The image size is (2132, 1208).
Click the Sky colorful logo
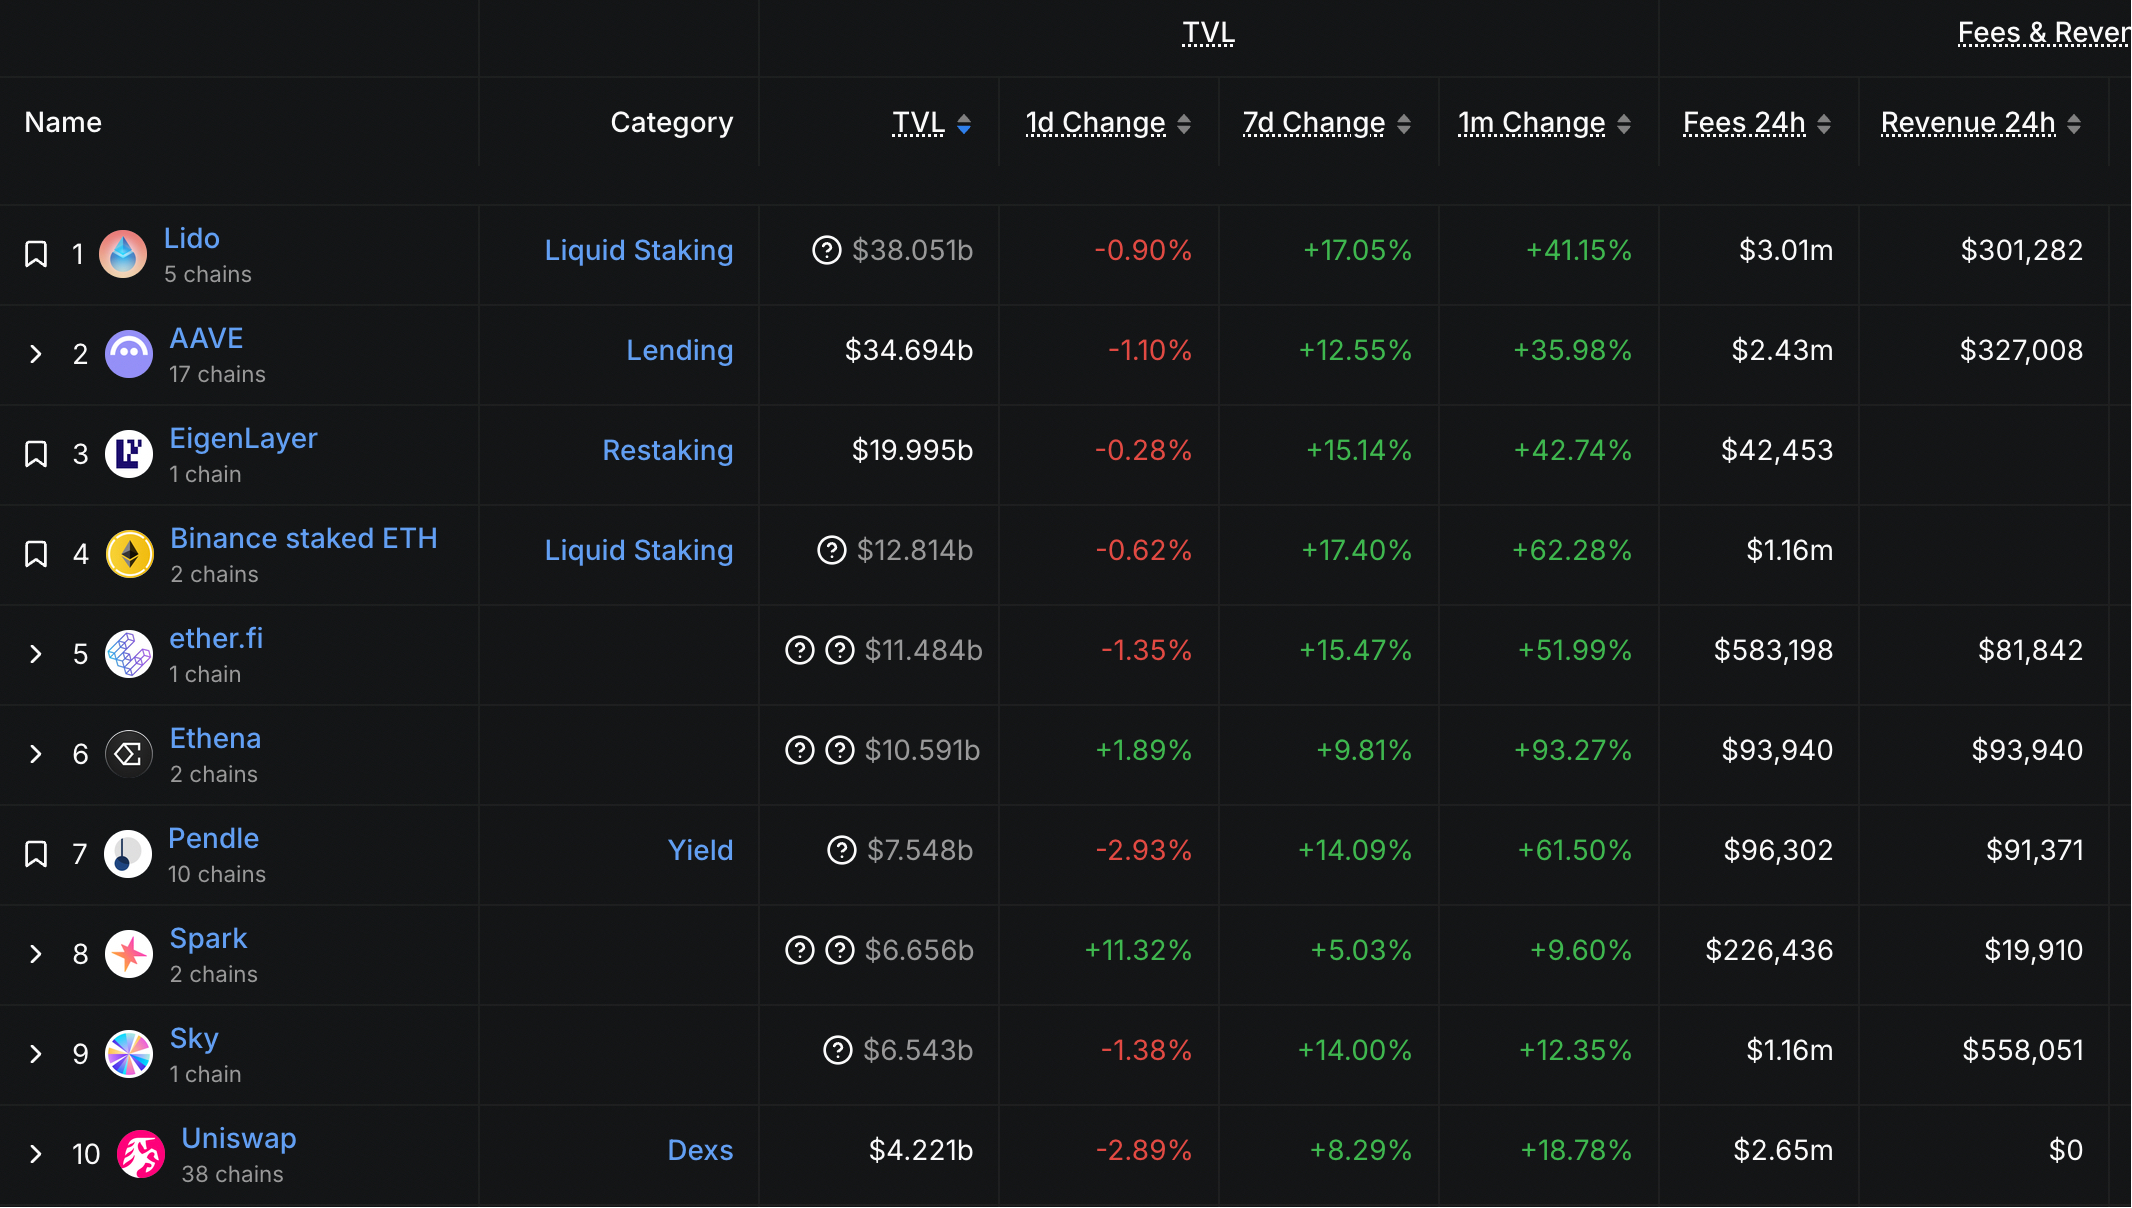(129, 1054)
